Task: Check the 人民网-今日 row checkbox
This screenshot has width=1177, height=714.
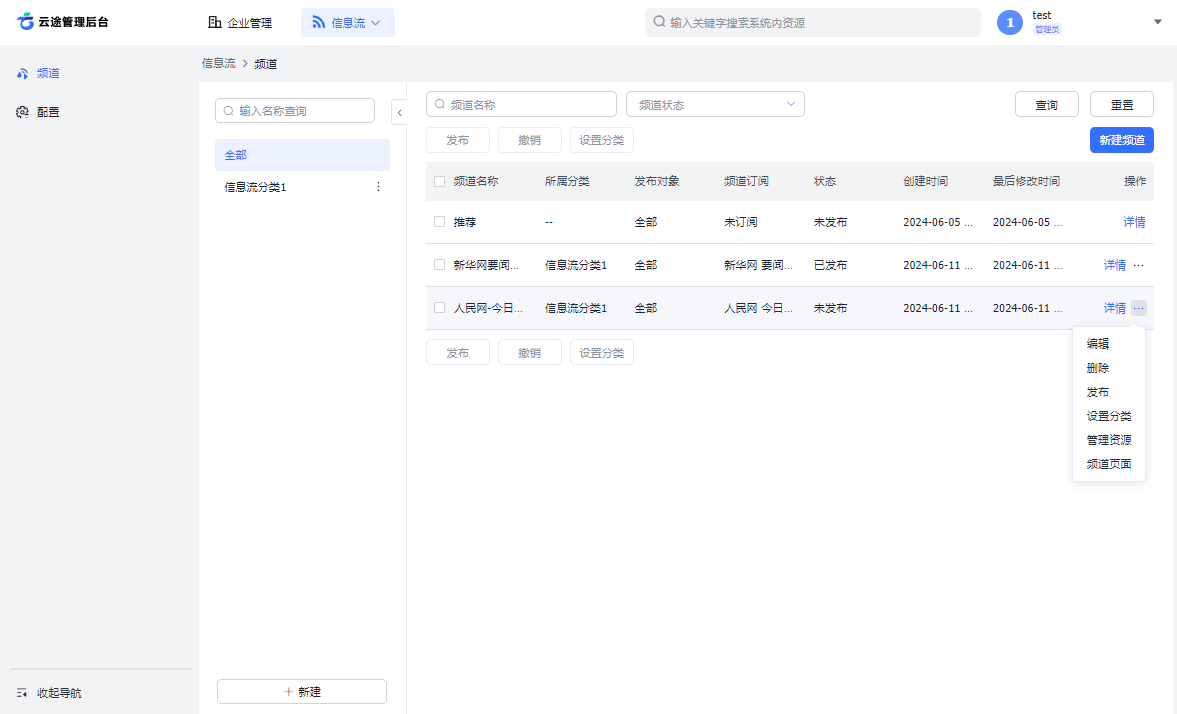Action: point(439,307)
